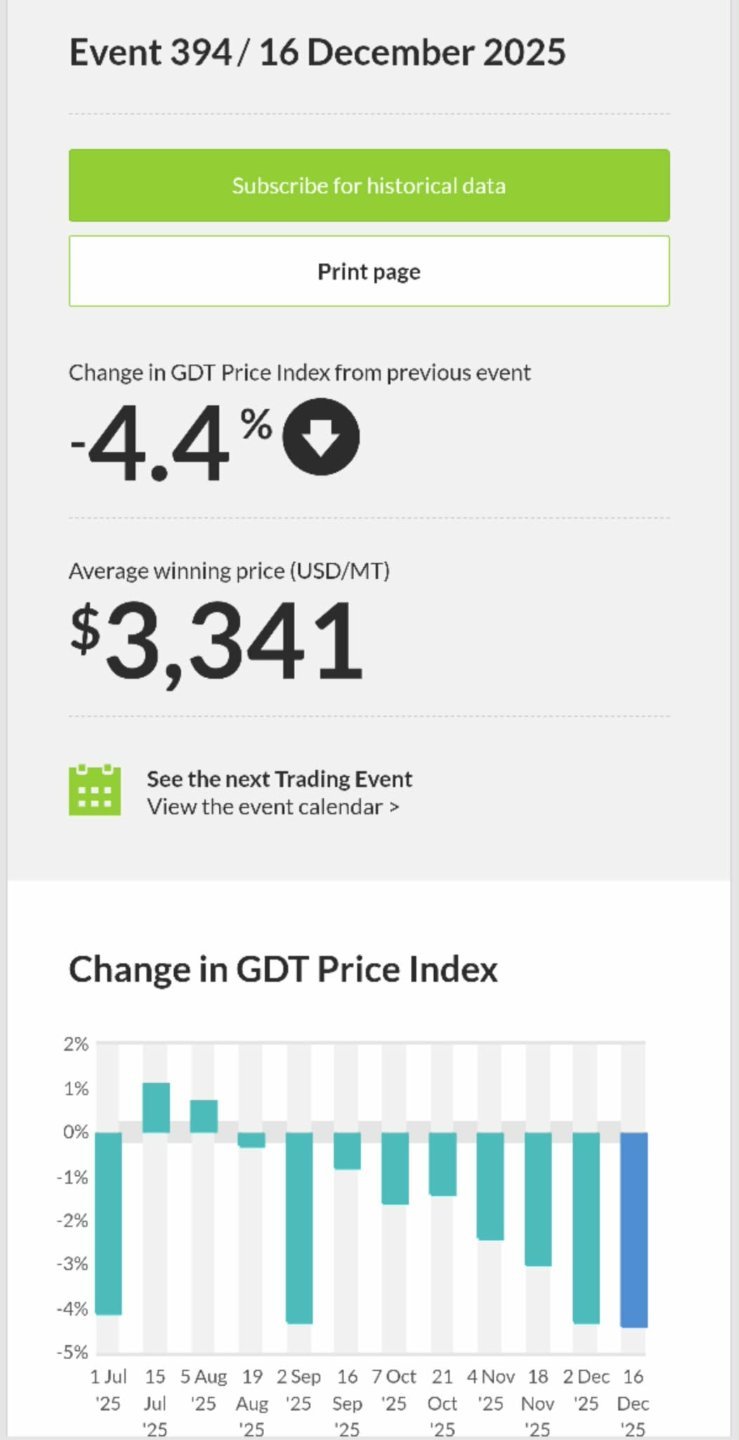
Task: Click the 1 Jul '25 chart bar
Action: point(108,1223)
